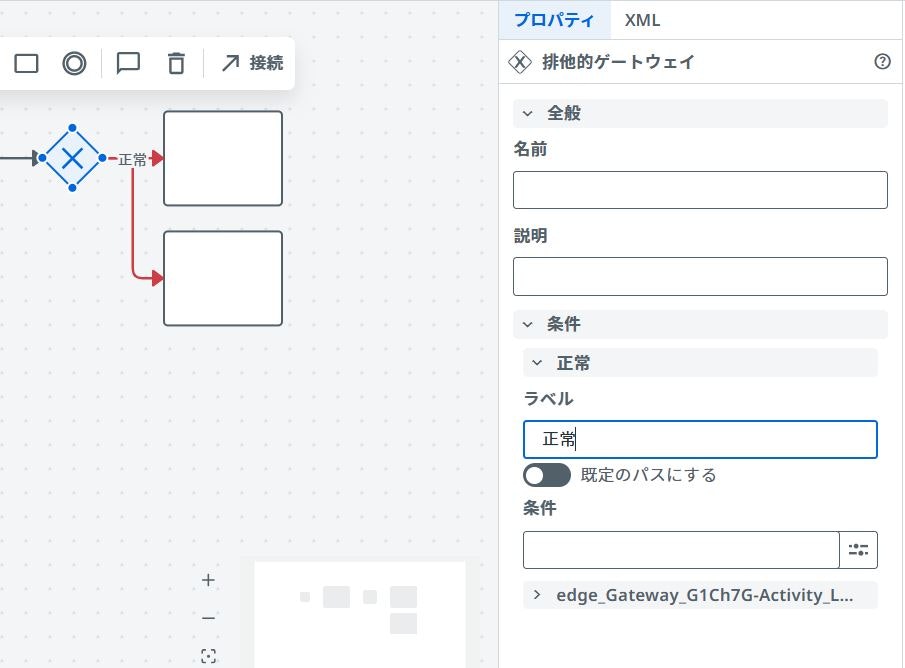
Task: Select the circle event shape tool
Action: point(75,63)
